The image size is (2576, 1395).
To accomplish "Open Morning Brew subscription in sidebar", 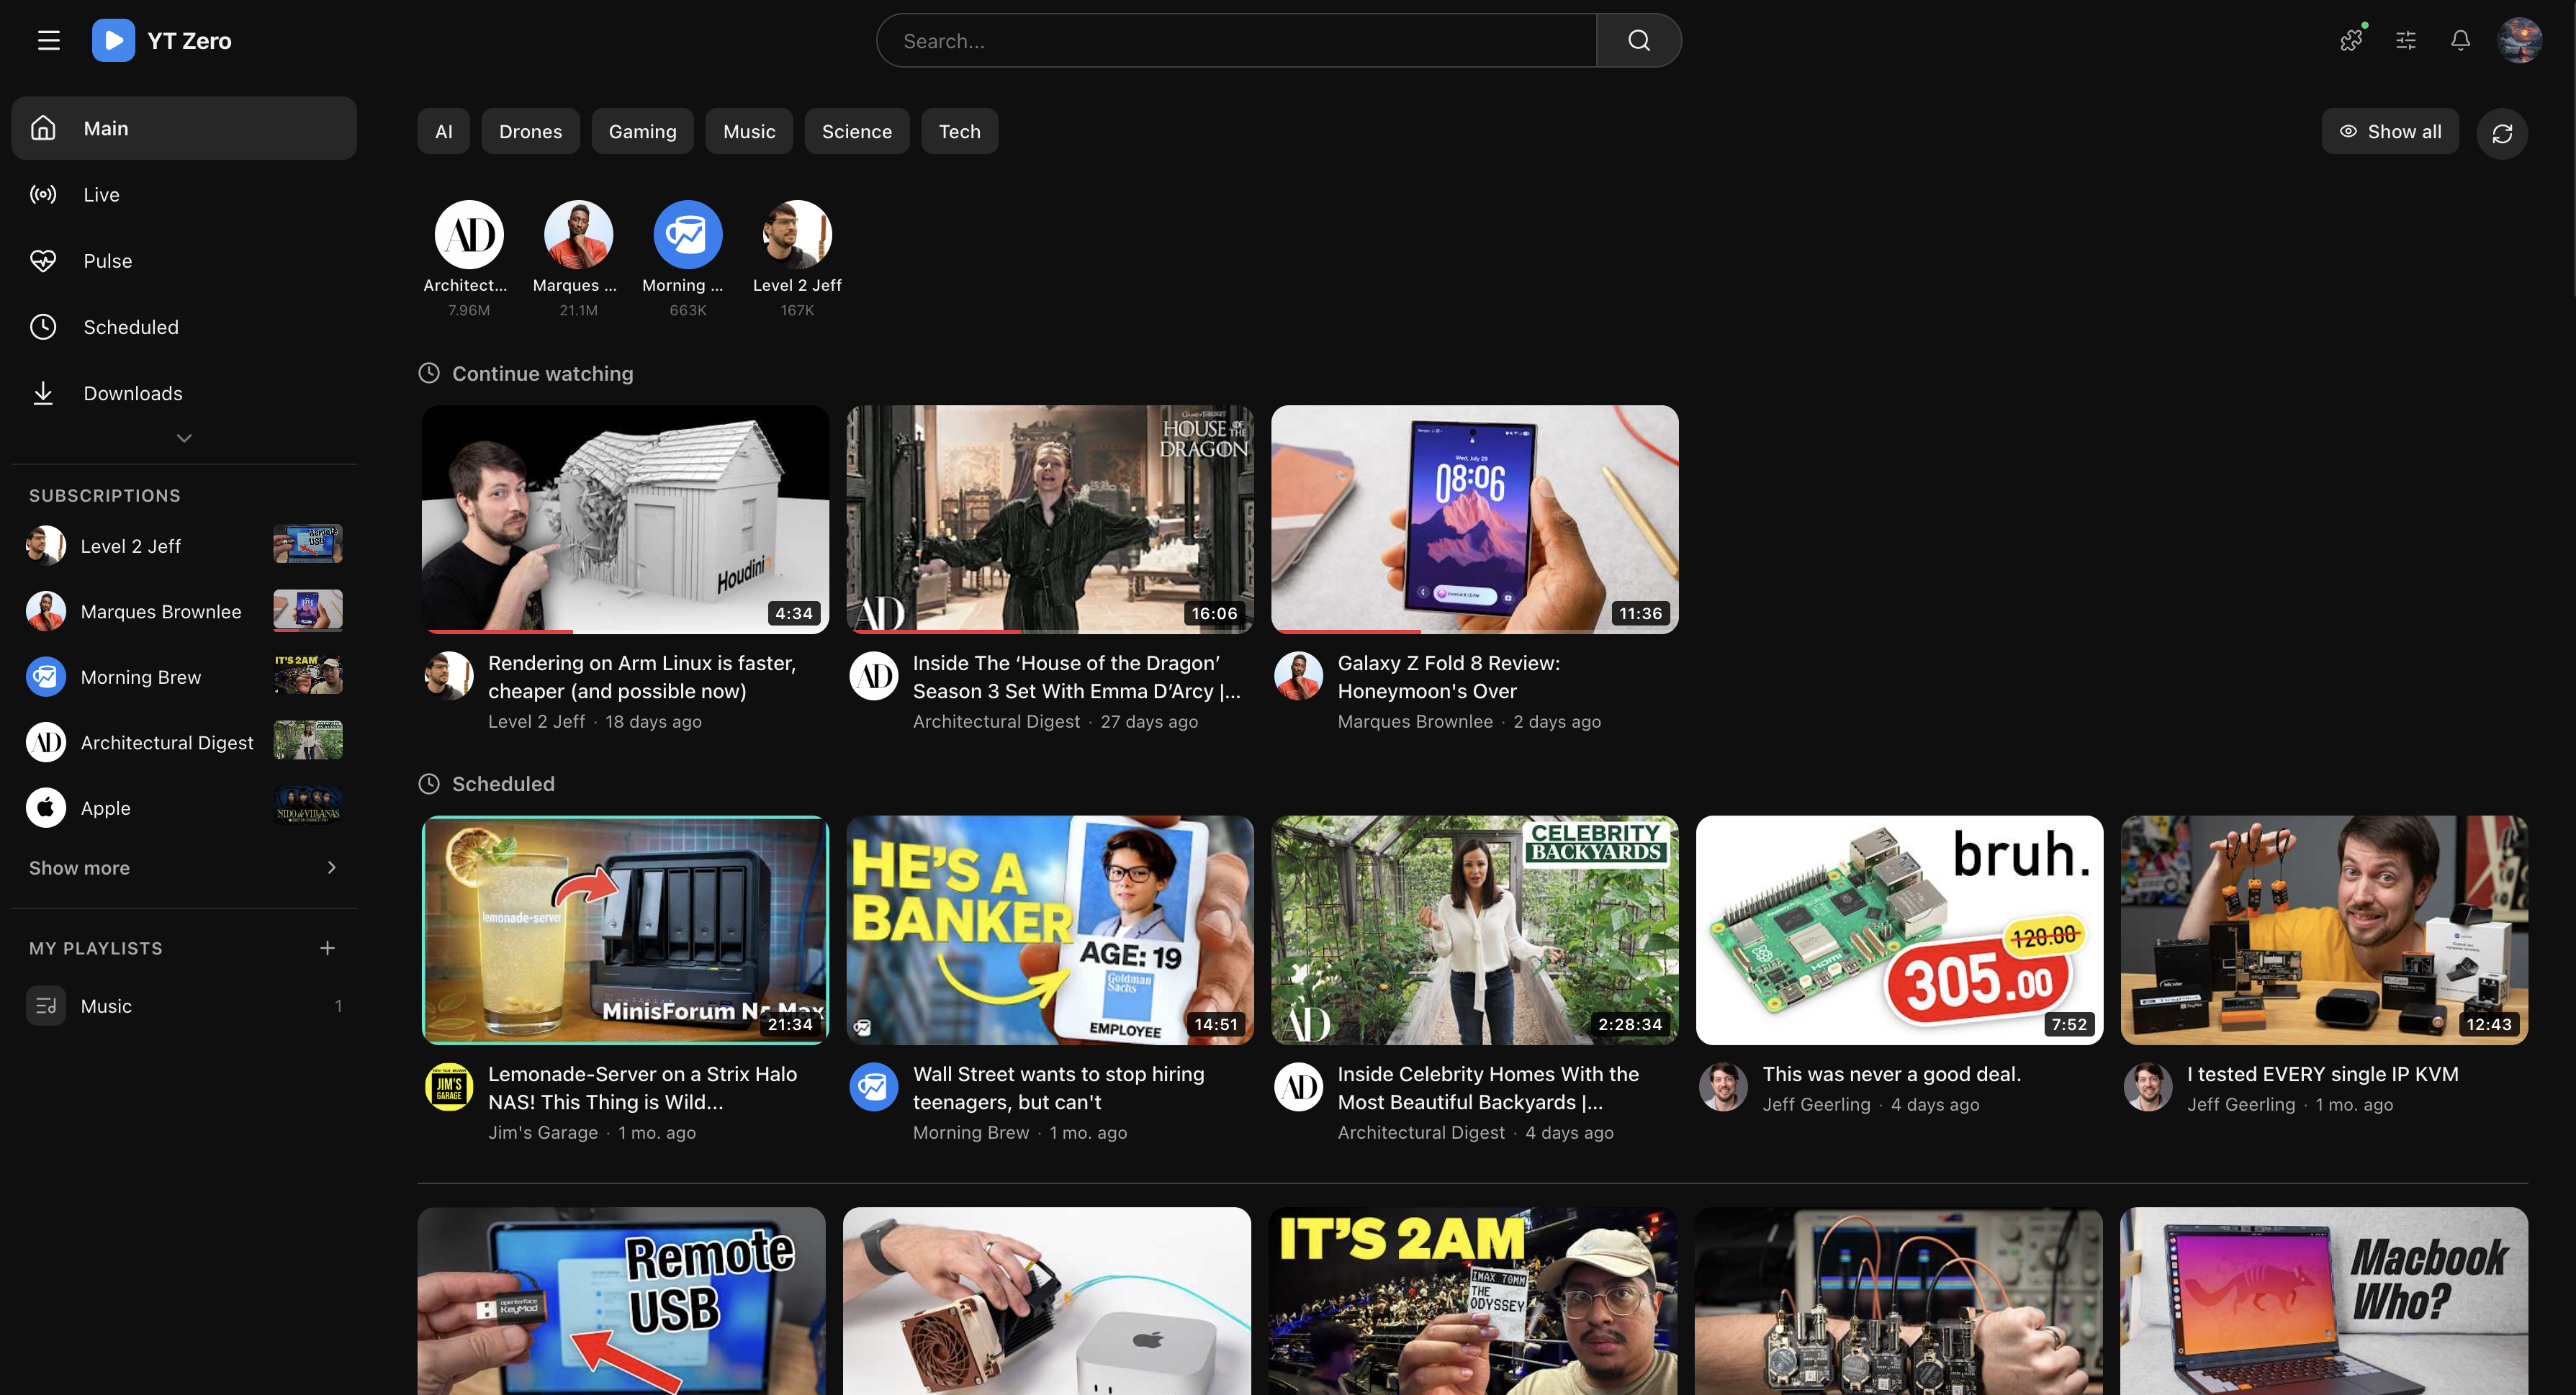I will tap(184, 677).
